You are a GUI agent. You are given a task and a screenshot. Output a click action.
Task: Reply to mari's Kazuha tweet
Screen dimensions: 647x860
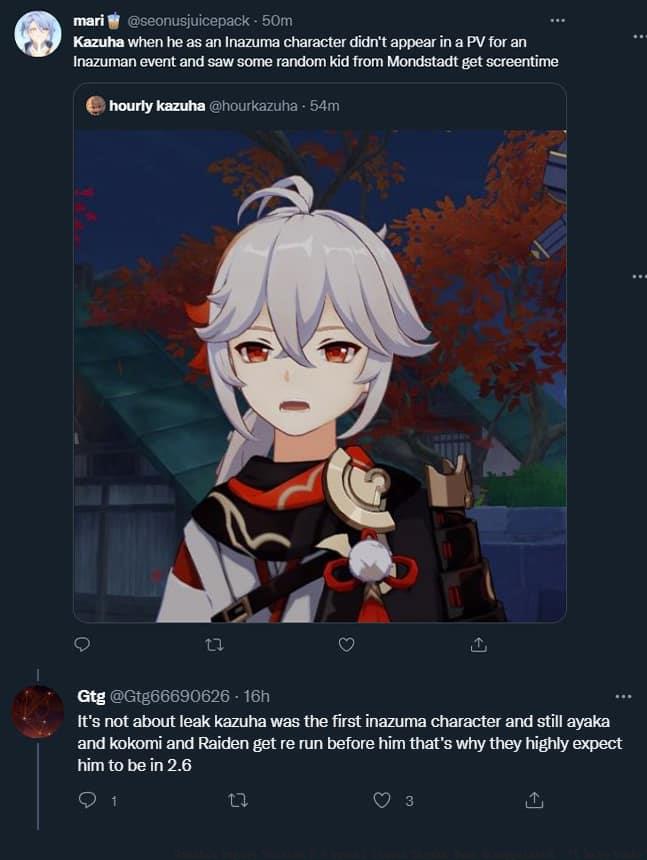click(x=82, y=644)
